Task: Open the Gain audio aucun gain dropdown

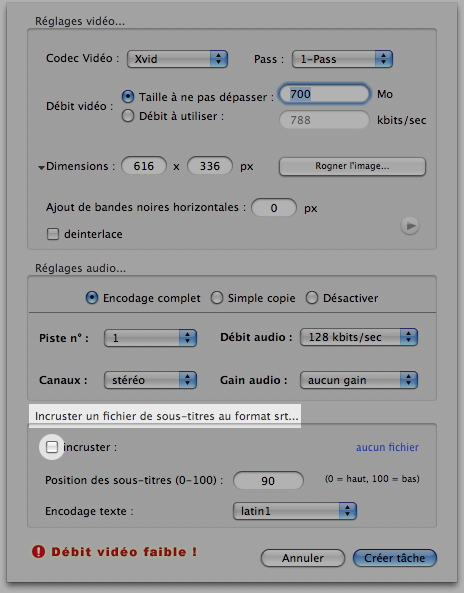Action: point(359,380)
